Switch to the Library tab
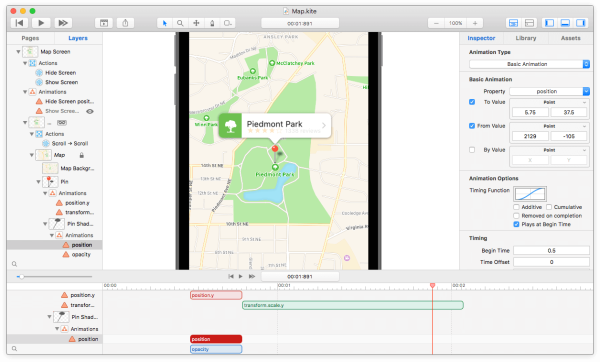 pyautogui.click(x=526, y=38)
